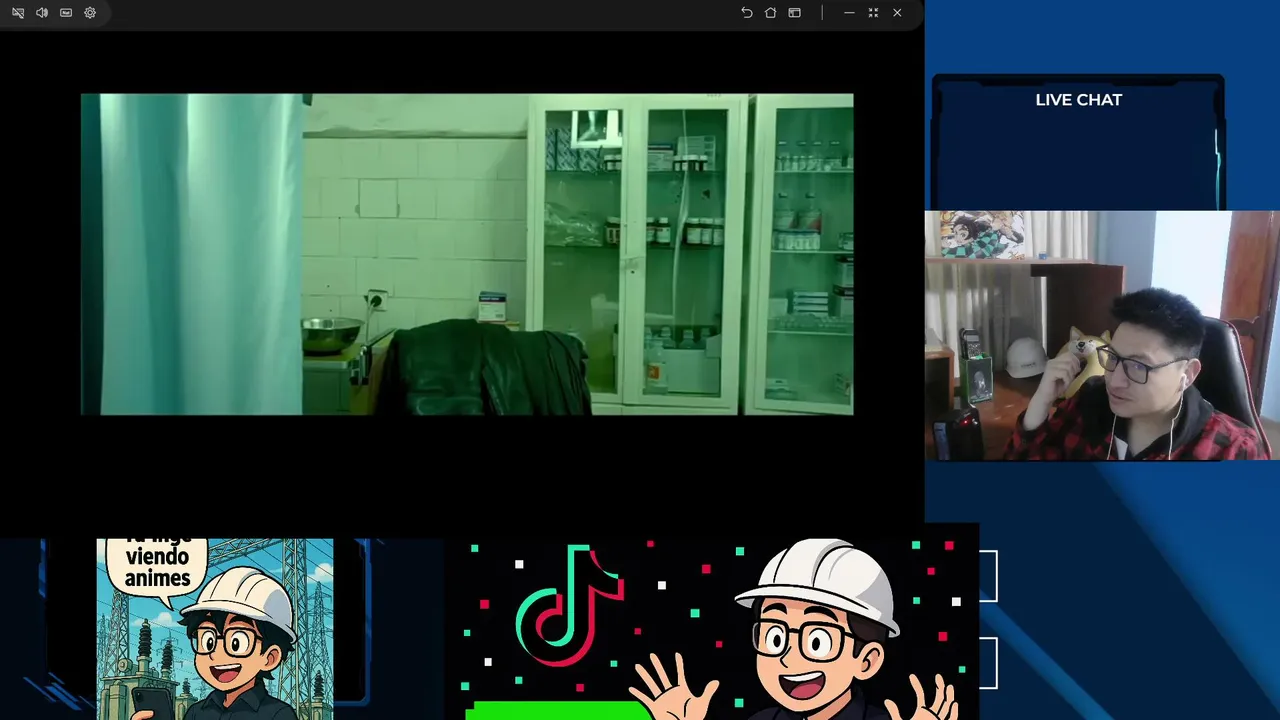This screenshot has width=1280, height=720.
Task: Click the crossed-out screen icon in title bar
Action: pos(18,13)
